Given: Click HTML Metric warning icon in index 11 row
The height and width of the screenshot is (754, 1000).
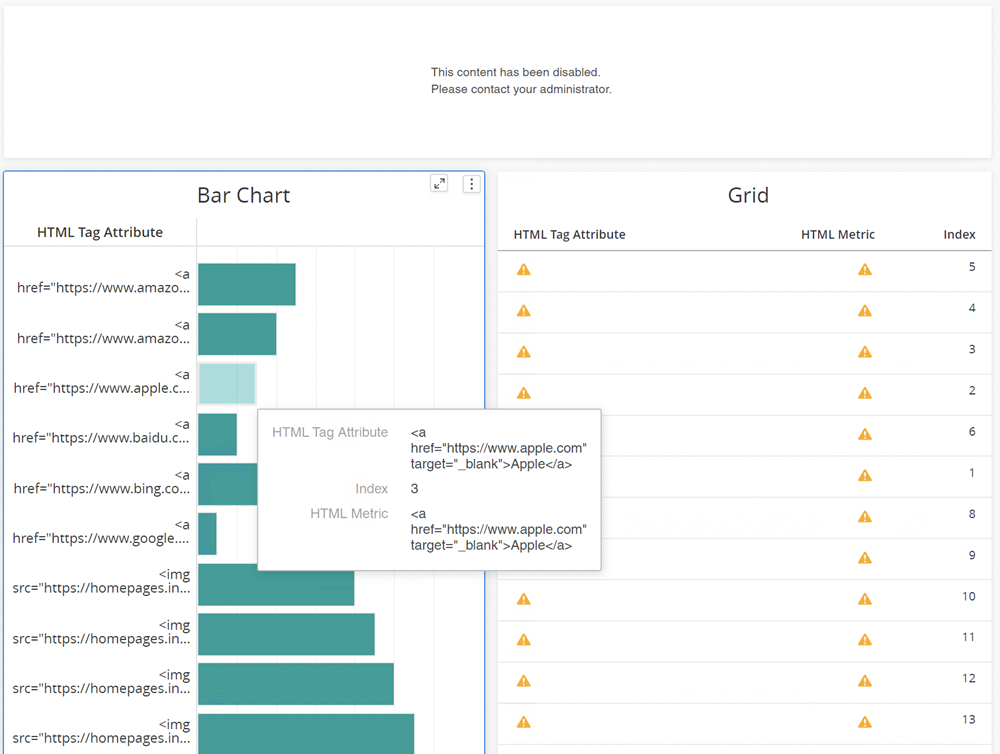Looking at the screenshot, I should click(x=865, y=640).
